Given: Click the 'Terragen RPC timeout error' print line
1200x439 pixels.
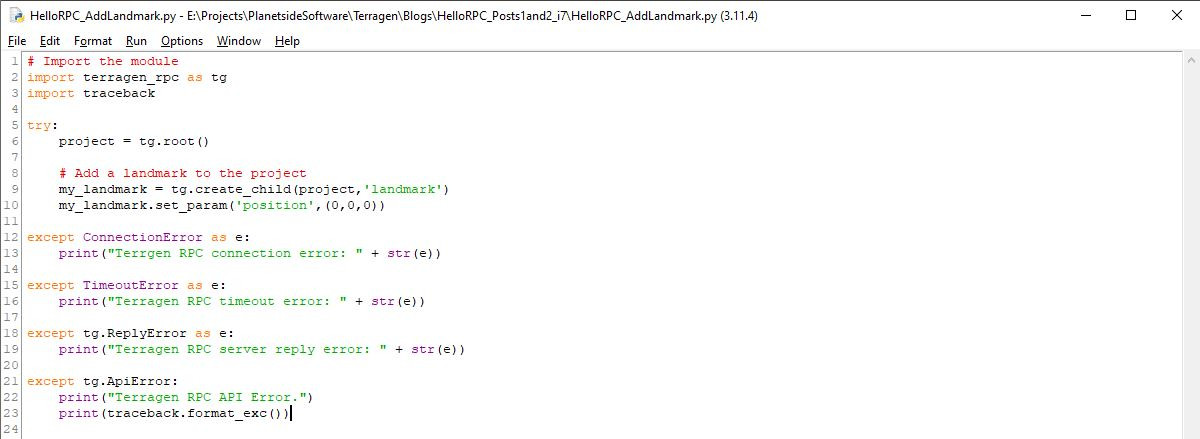Looking at the screenshot, I should pos(243,301).
